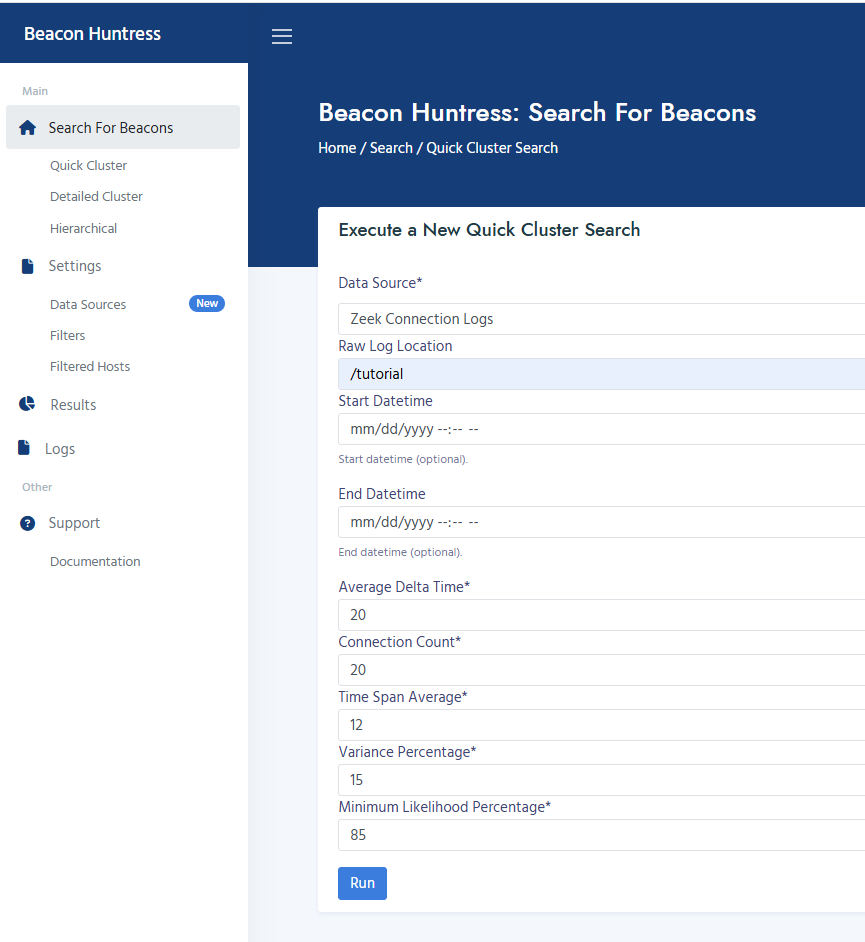Click the Run button
865x942 pixels.
[x=362, y=883]
